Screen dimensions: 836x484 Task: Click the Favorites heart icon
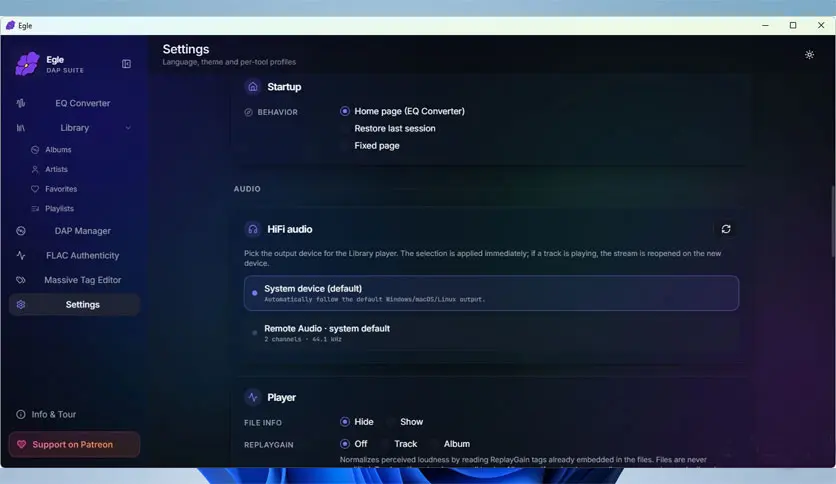[35, 189]
